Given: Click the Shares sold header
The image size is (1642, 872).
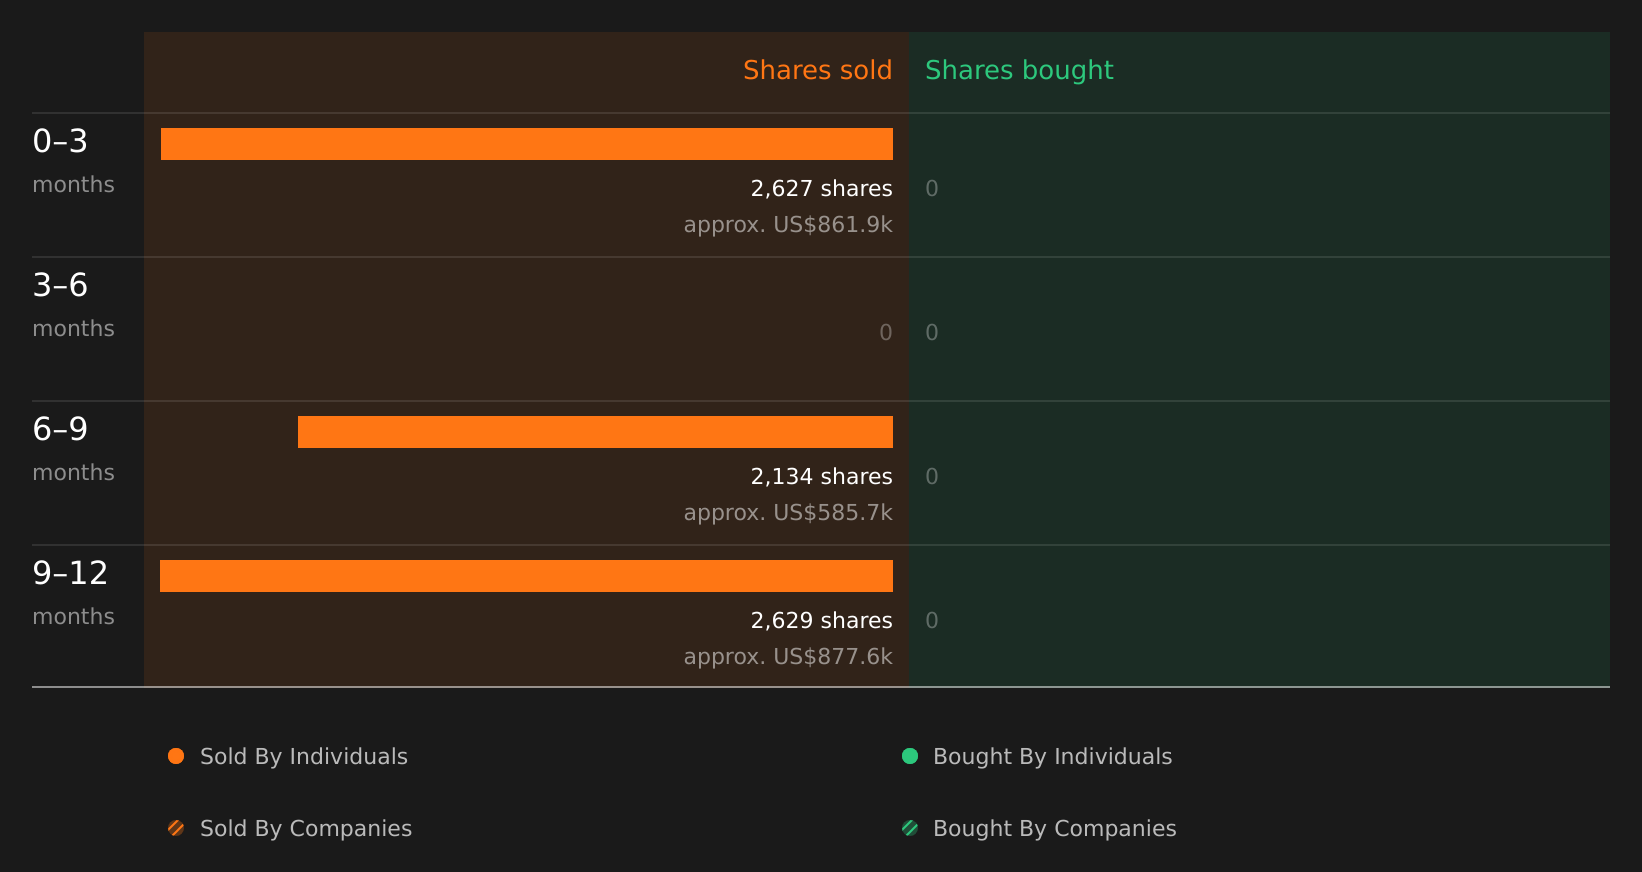Looking at the screenshot, I should point(817,70).
